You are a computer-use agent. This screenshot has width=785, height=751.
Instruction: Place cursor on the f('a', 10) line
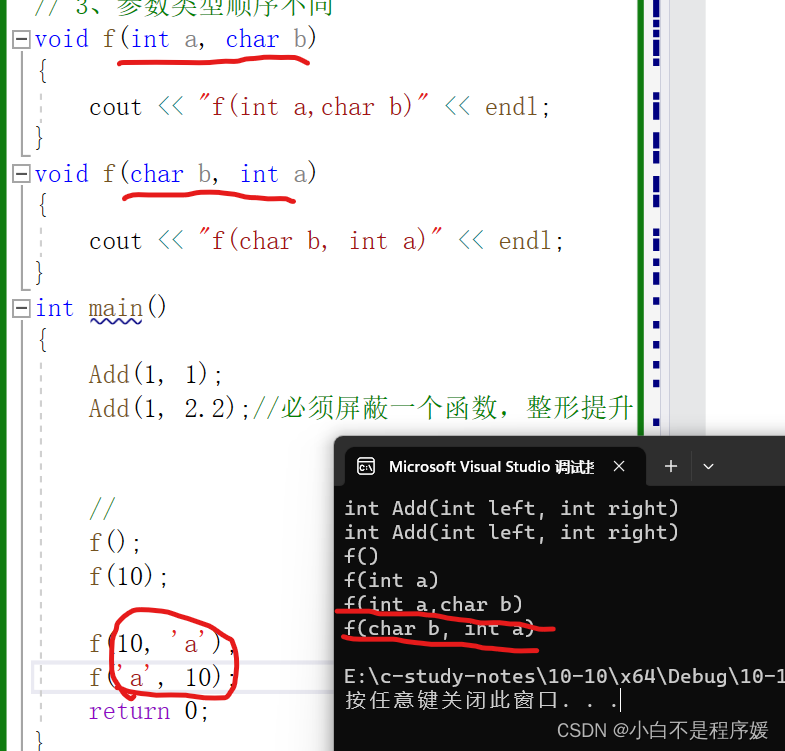click(x=162, y=677)
